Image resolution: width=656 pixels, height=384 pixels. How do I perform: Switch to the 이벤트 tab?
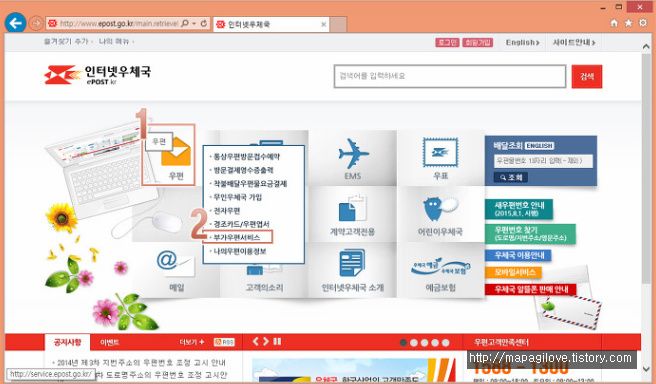(x=110, y=342)
